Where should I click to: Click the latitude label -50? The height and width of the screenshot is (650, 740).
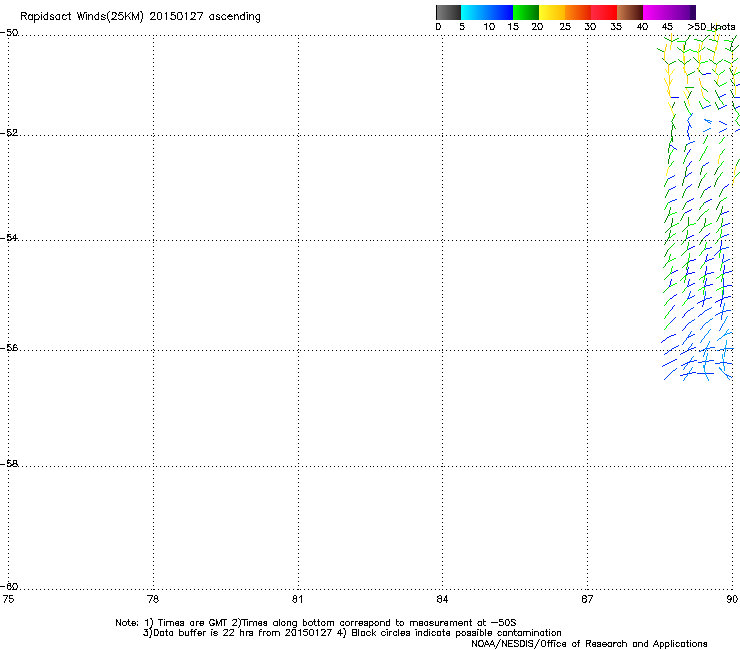pos(9,33)
